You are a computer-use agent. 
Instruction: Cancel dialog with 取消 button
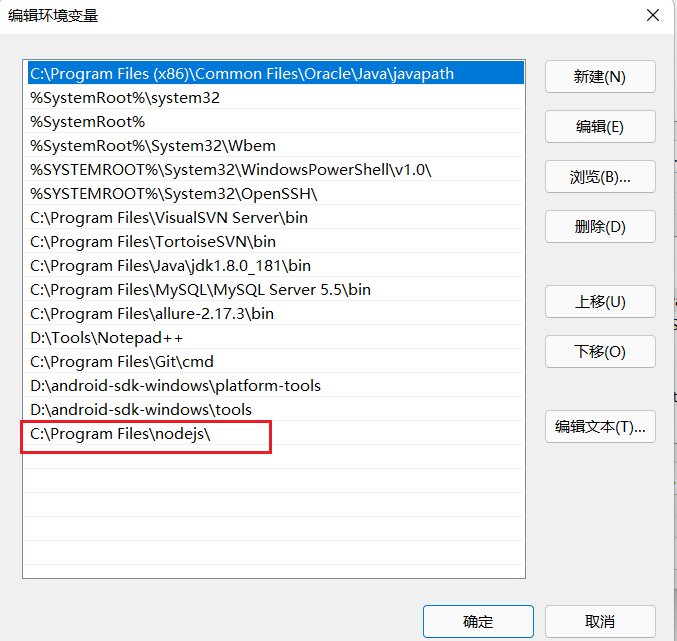[600, 621]
